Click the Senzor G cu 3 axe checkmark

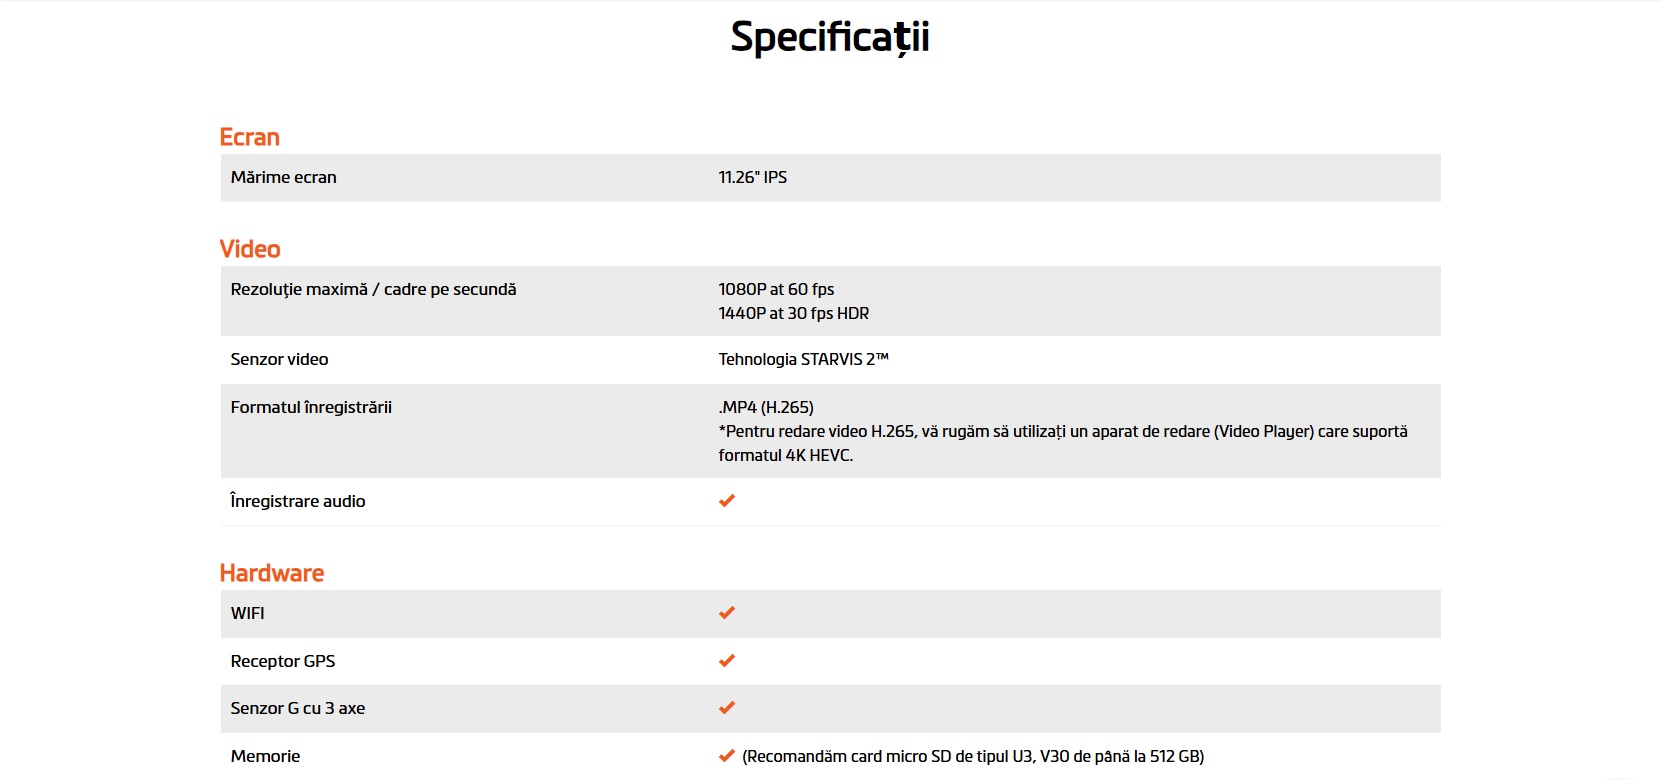[x=727, y=708]
